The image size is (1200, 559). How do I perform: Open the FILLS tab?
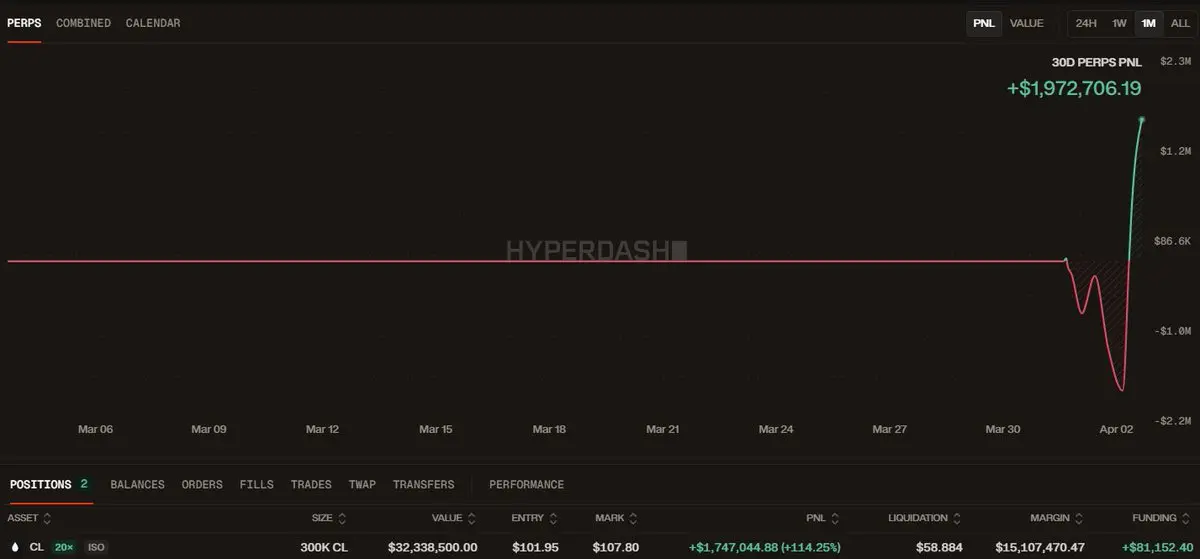(x=256, y=484)
